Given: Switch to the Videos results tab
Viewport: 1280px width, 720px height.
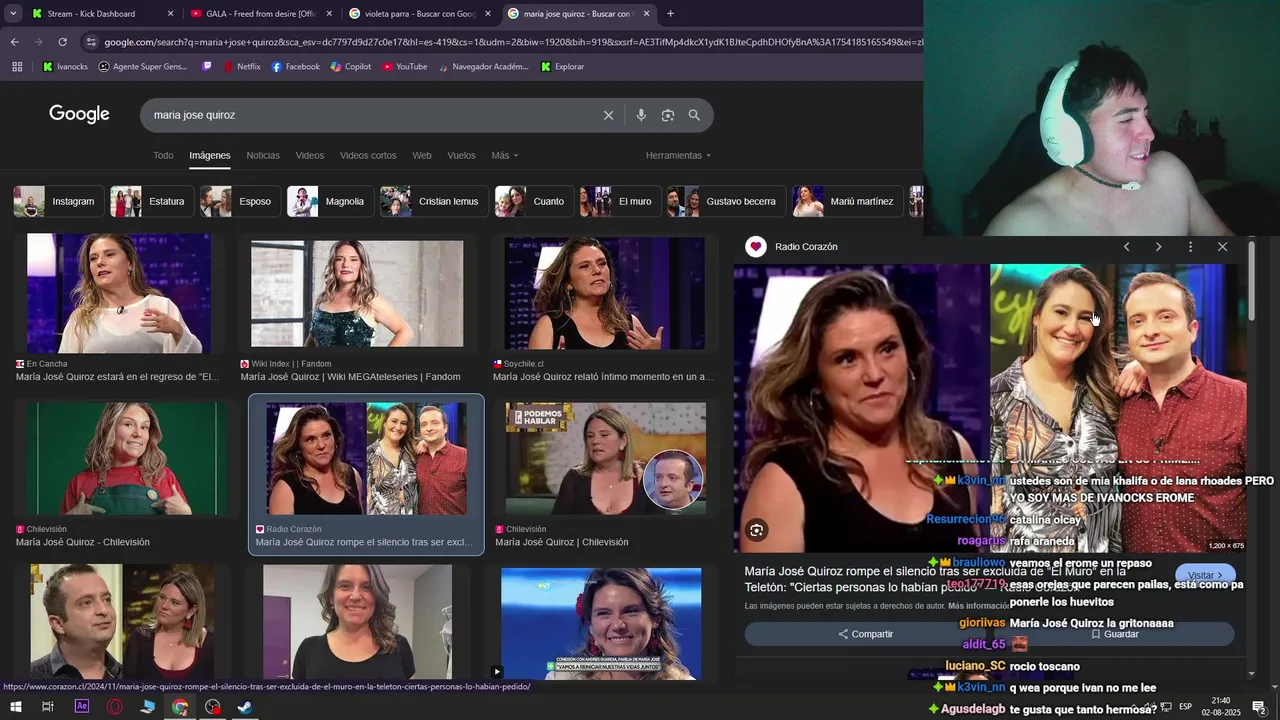Looking at the screenshot, I should coord(310,156).
